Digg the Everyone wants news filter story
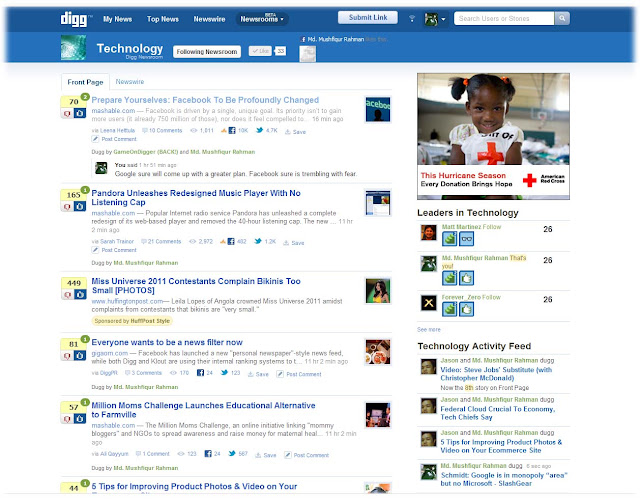 pos(80,356)
